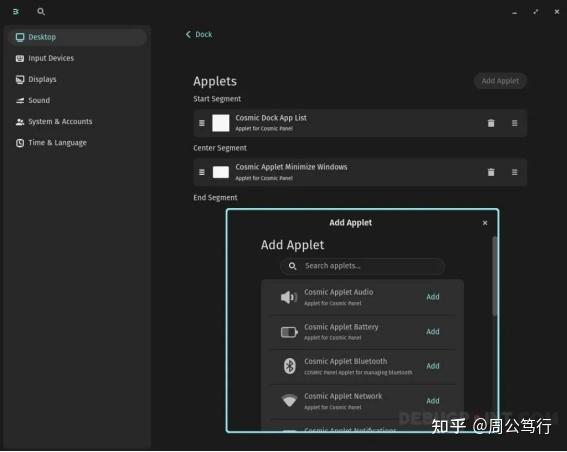This screenshot has width=567, height=452.
Task: Grab drag handle of Minimize Windows applet
Action: click(x=202, y=172)
